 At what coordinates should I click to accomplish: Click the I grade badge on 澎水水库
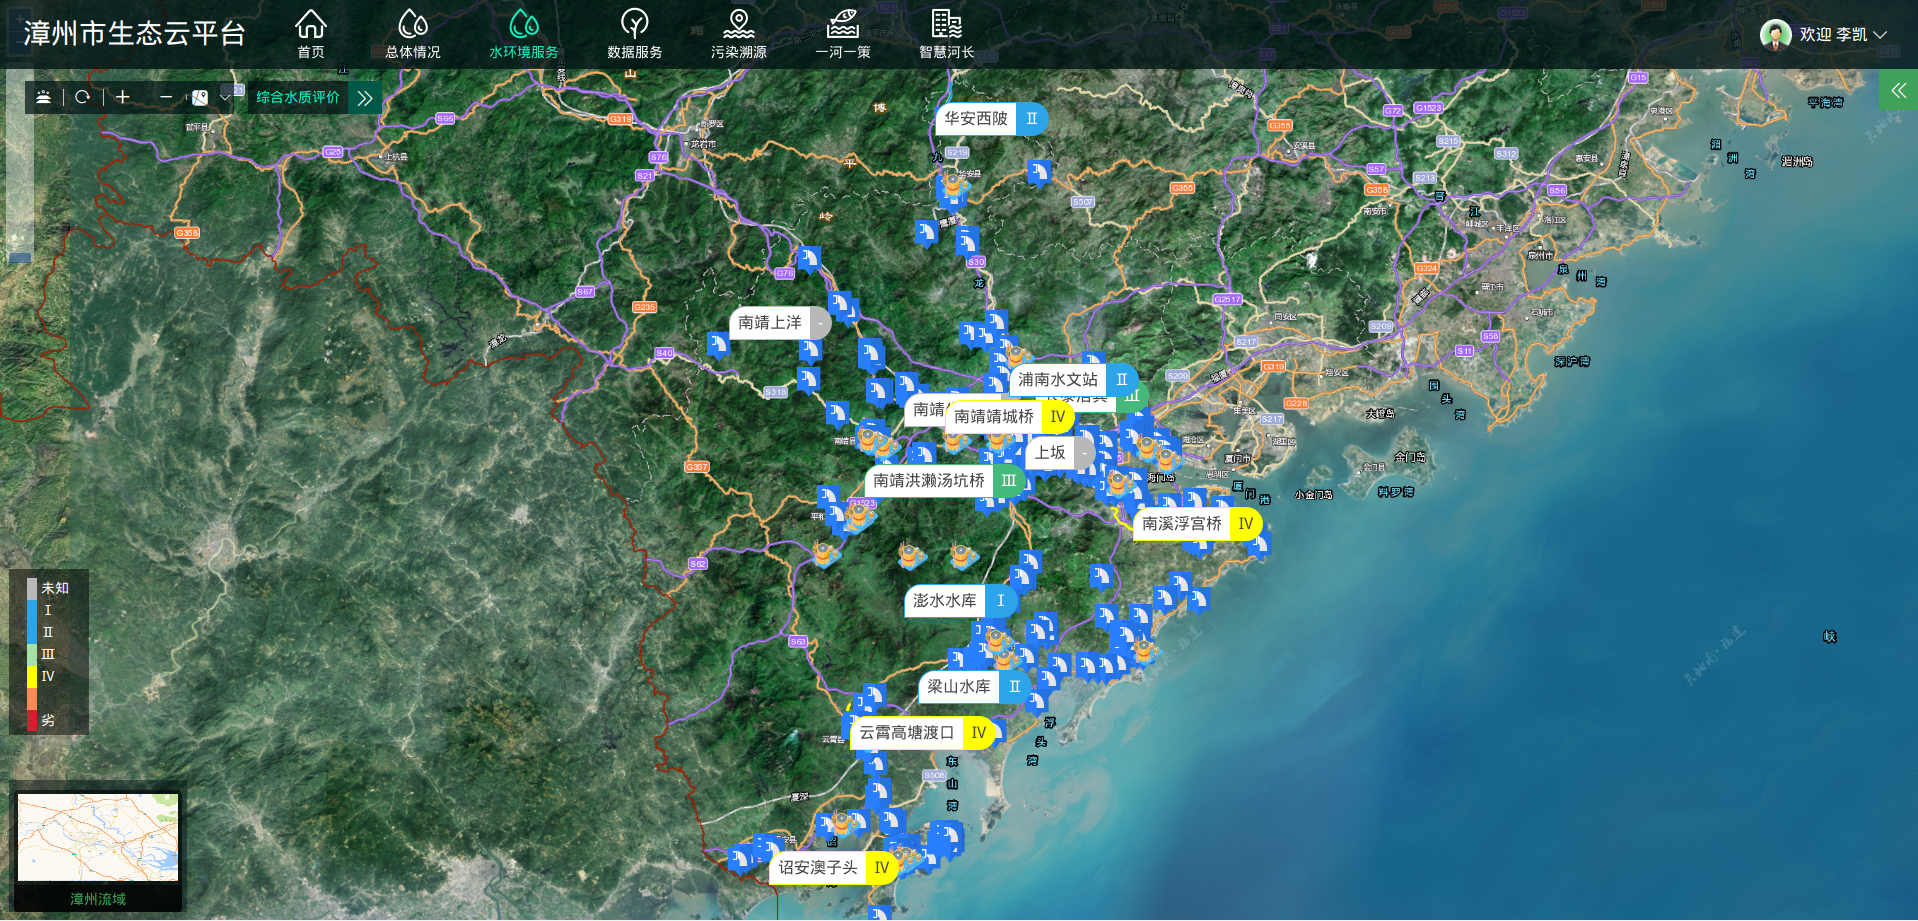coord(1001,601)
